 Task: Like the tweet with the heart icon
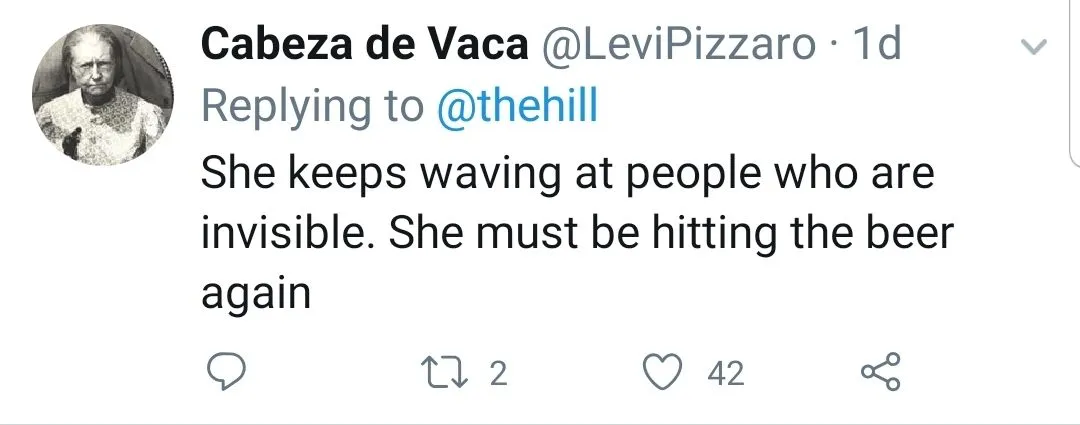pyautogui.click(x=661, y=373)
